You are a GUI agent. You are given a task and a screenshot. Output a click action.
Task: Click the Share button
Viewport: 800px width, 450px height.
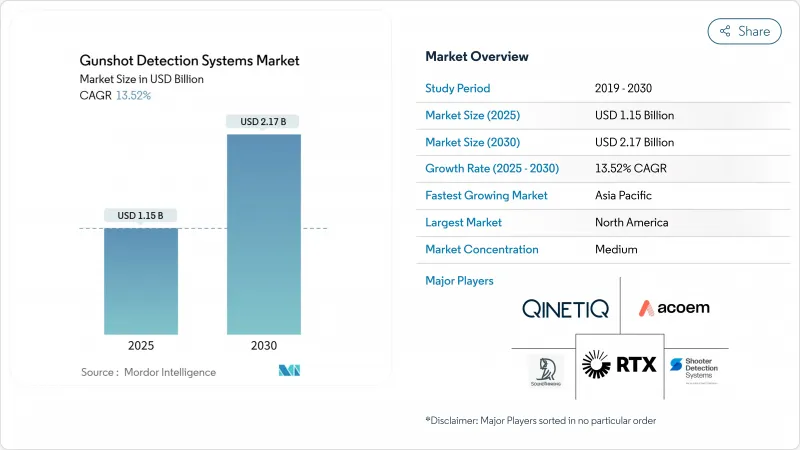[745, 31]
